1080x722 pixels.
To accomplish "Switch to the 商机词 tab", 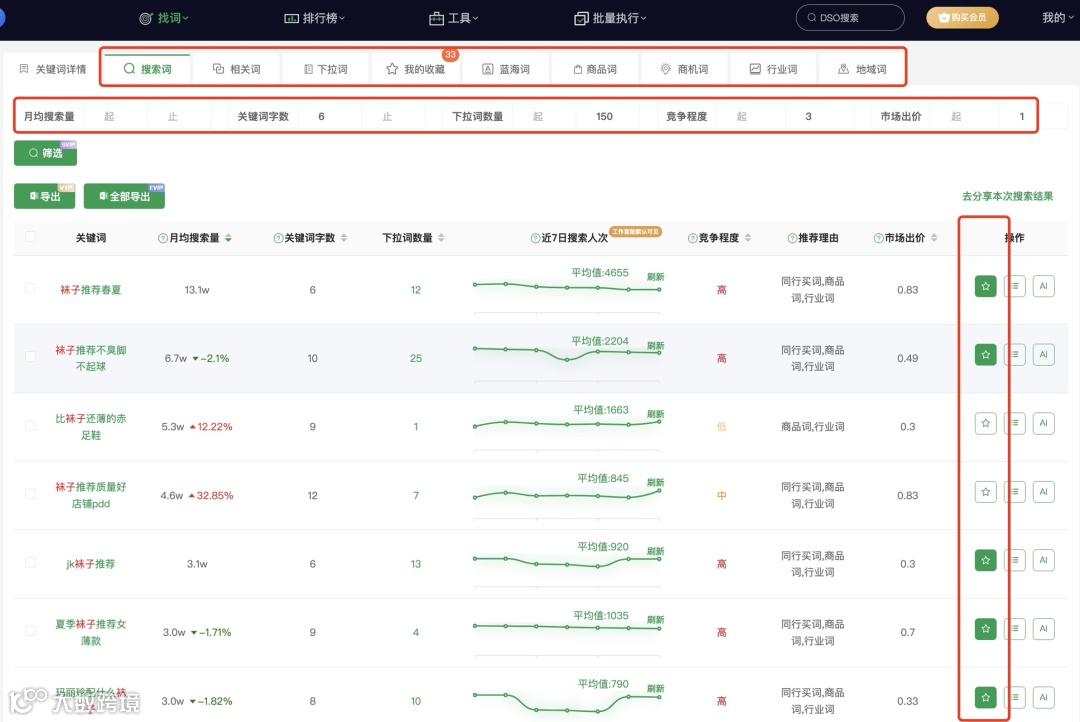I will pyautogui.click(x=684, y=69).
